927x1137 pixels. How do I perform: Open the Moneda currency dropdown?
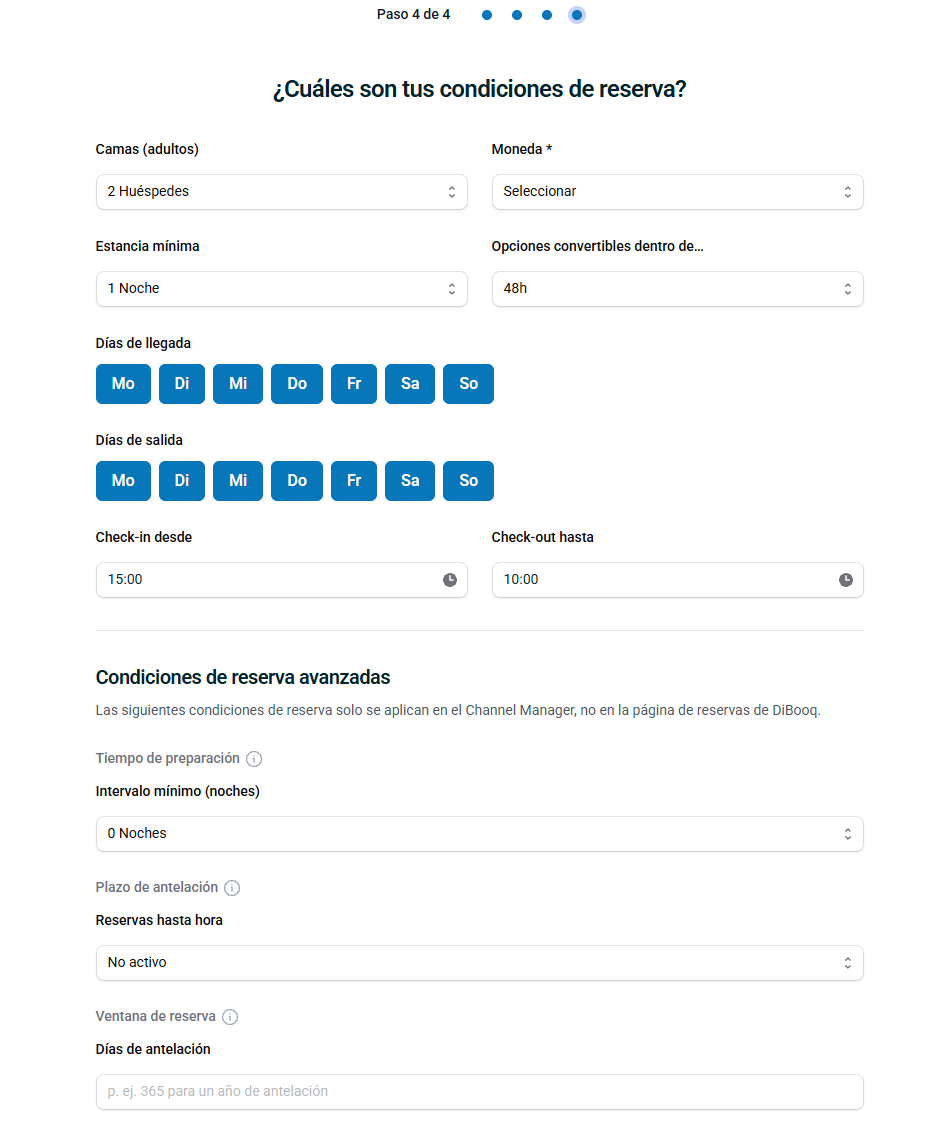pyautogui.click(x=677, y=191)
